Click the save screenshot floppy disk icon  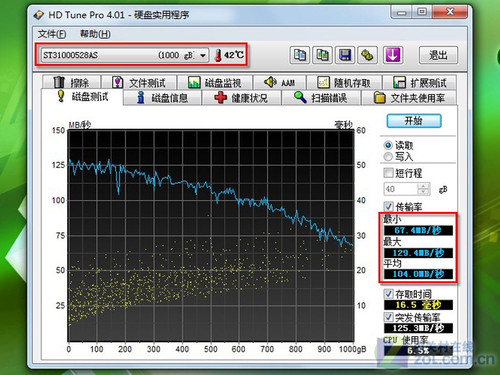[345, 55]
